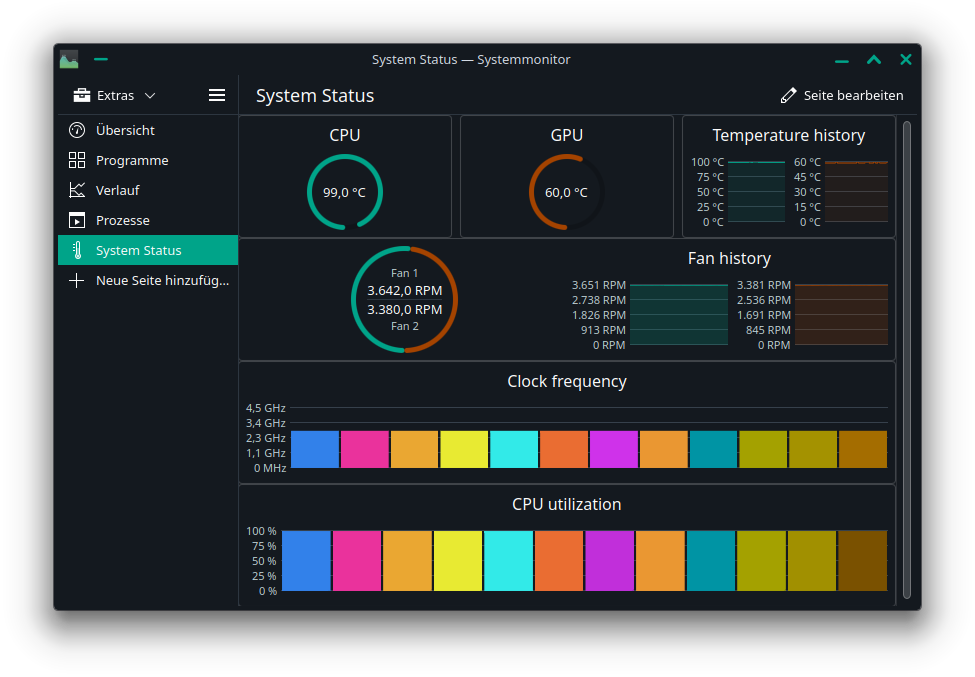Click the System Status page title
Image resolution: width=975 pixels, height=677 pixels.
tap(315, 96)
